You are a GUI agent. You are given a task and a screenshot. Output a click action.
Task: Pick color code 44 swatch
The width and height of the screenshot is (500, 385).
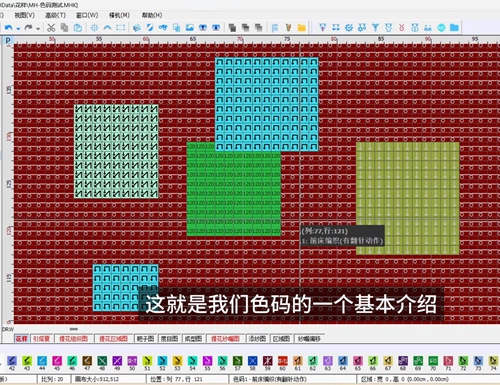point(42,361)
